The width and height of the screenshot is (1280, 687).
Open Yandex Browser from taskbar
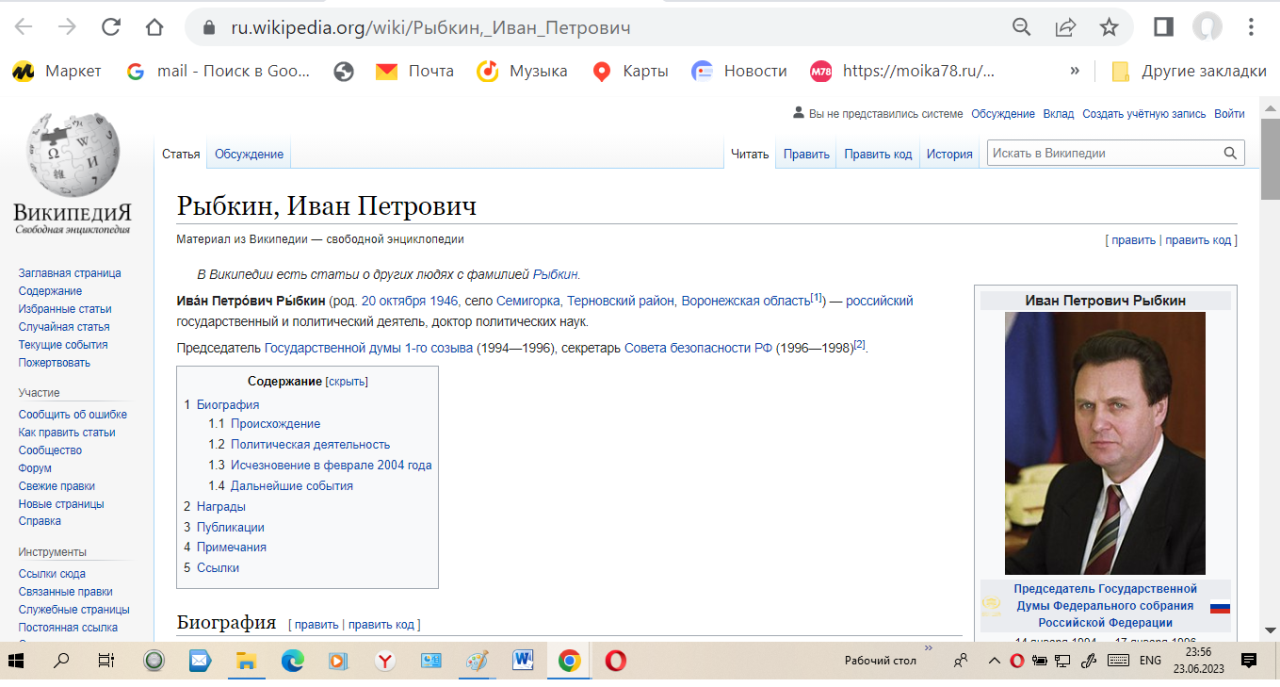pos(385,660)
